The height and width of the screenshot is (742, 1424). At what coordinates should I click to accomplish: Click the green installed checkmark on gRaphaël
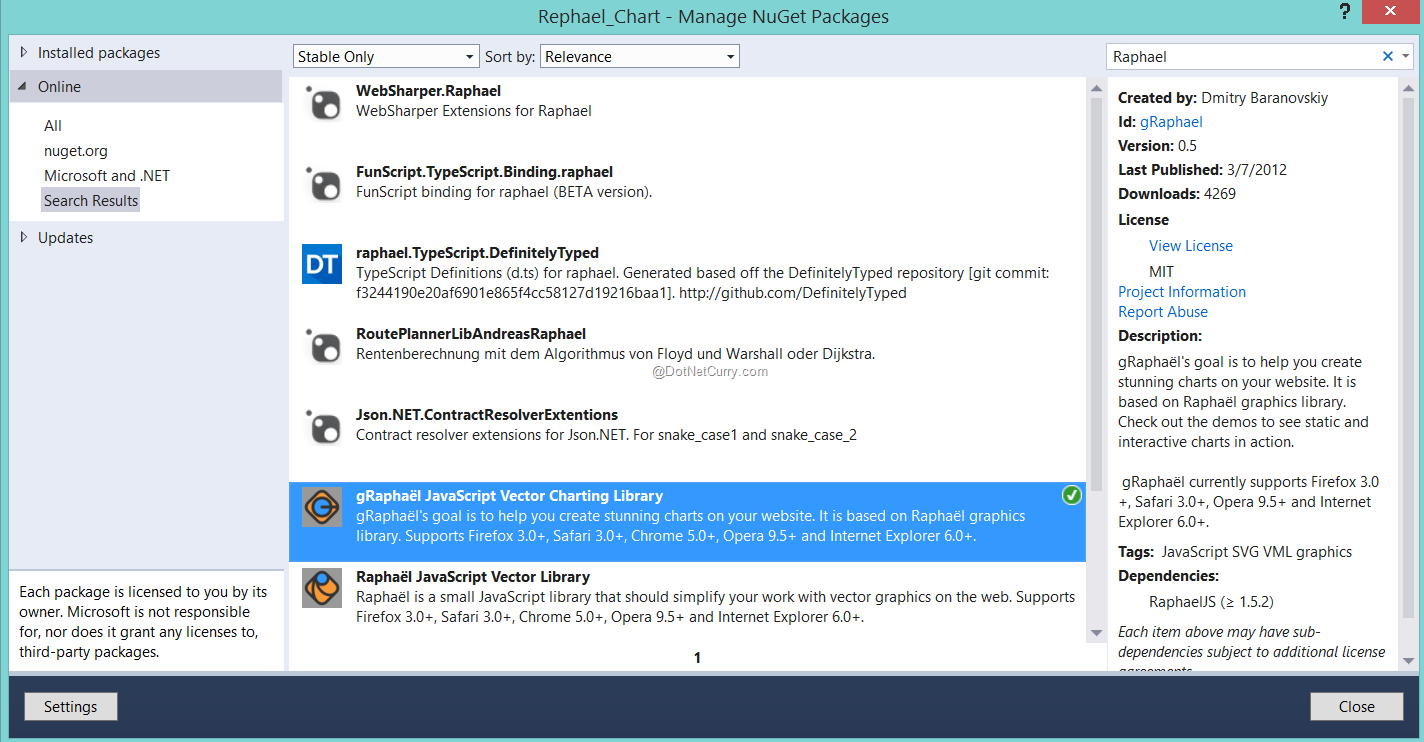(1071, 495)
